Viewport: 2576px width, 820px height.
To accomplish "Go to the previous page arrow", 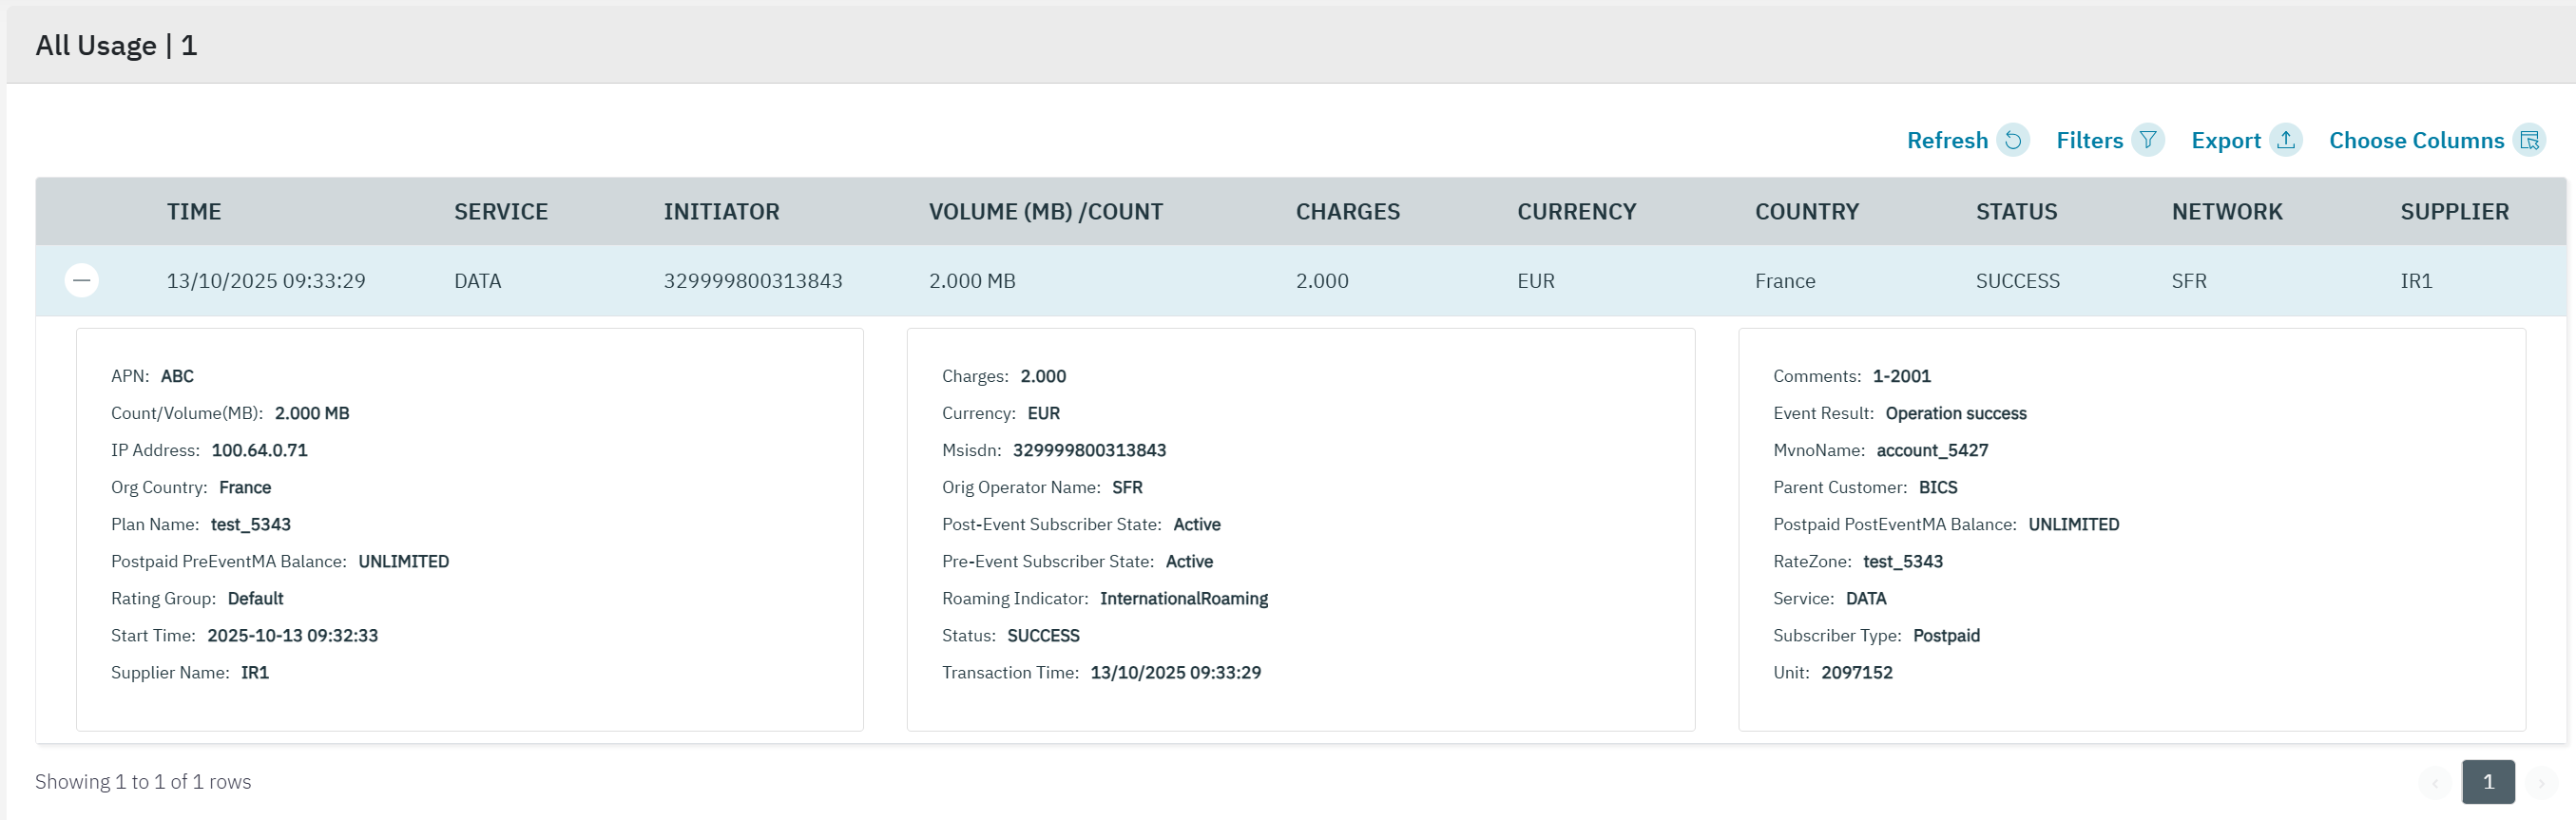I will point(2435,783).
